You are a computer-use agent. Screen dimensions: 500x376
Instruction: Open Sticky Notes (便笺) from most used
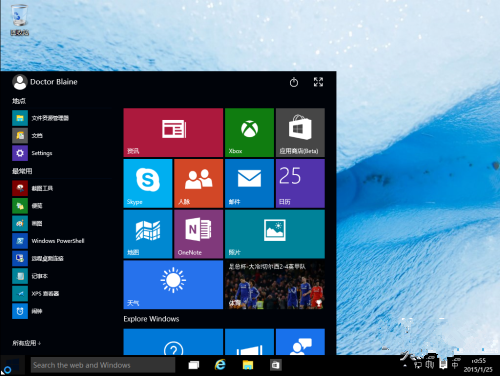pos(28,206)
